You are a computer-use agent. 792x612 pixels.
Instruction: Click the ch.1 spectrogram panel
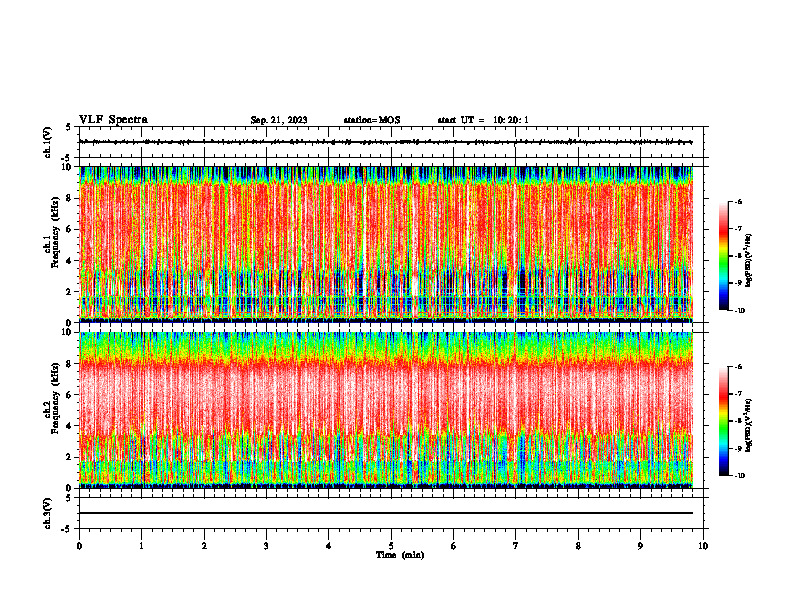coord(386,244)
